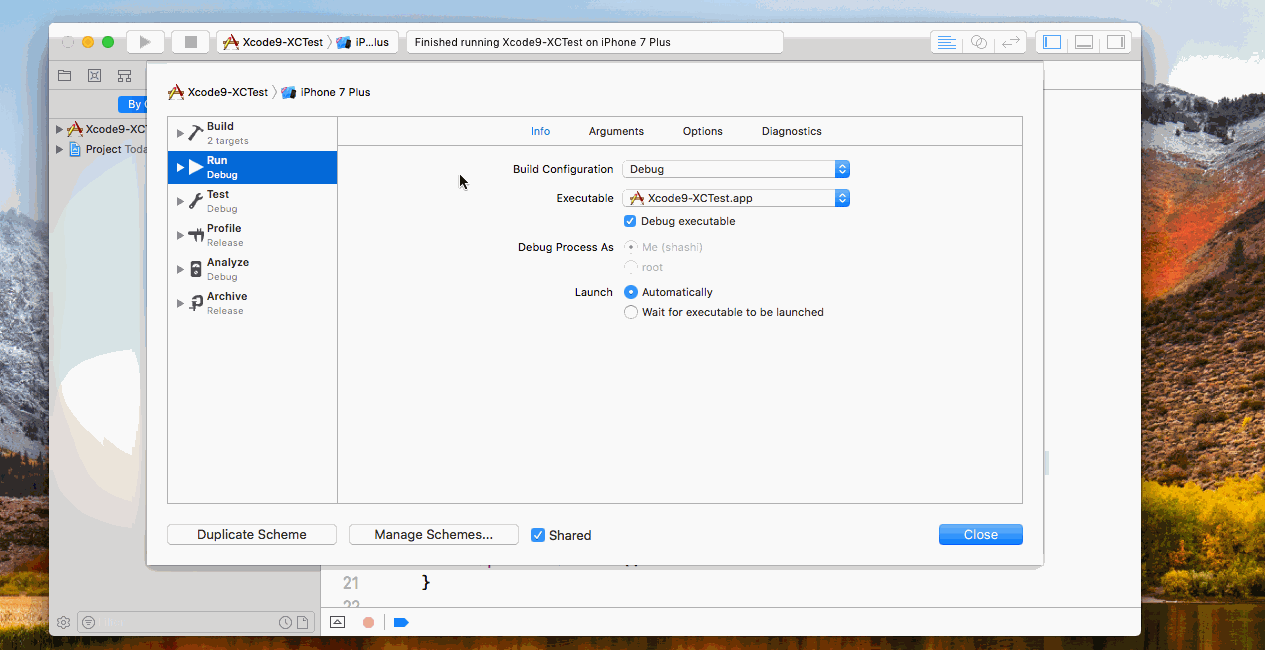Viewport: 1265px width, 650px height.
Task: Show the standard editor
Action: coord(945,42)
